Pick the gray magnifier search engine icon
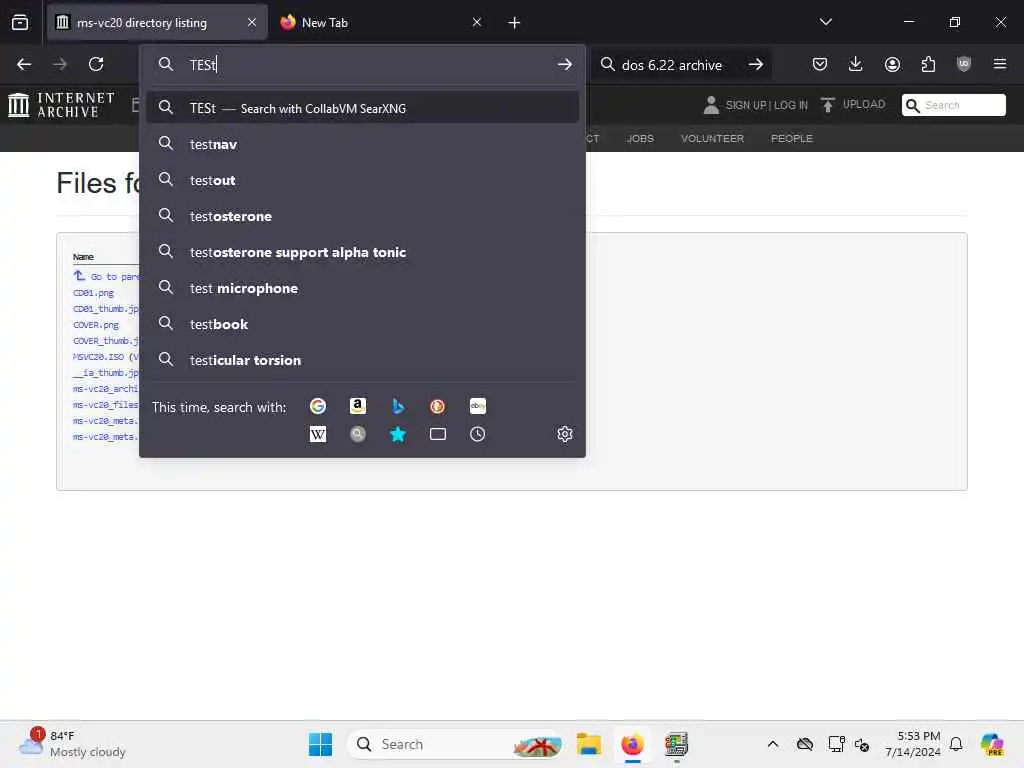The image size is (1024, 768). click(x=358, y=434)
